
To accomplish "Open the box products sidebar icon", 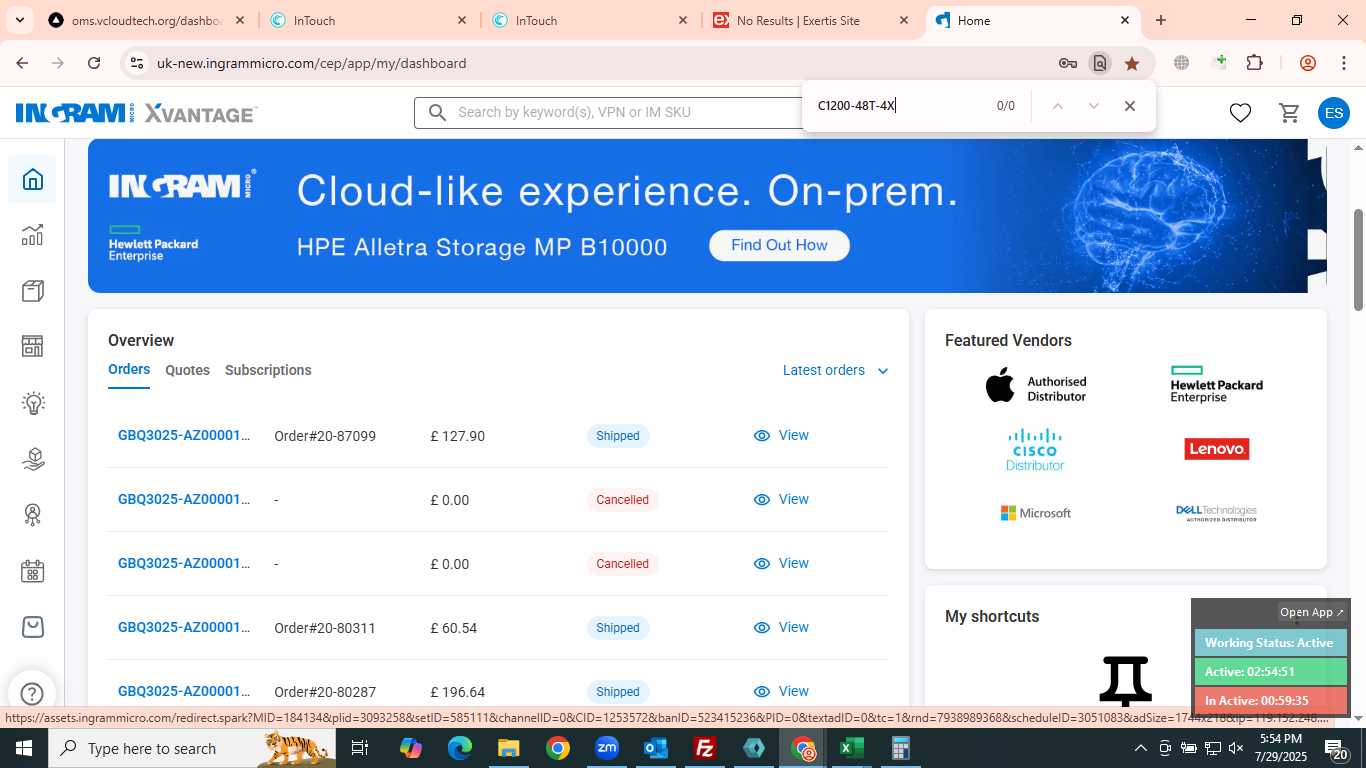I will (33, 291).
